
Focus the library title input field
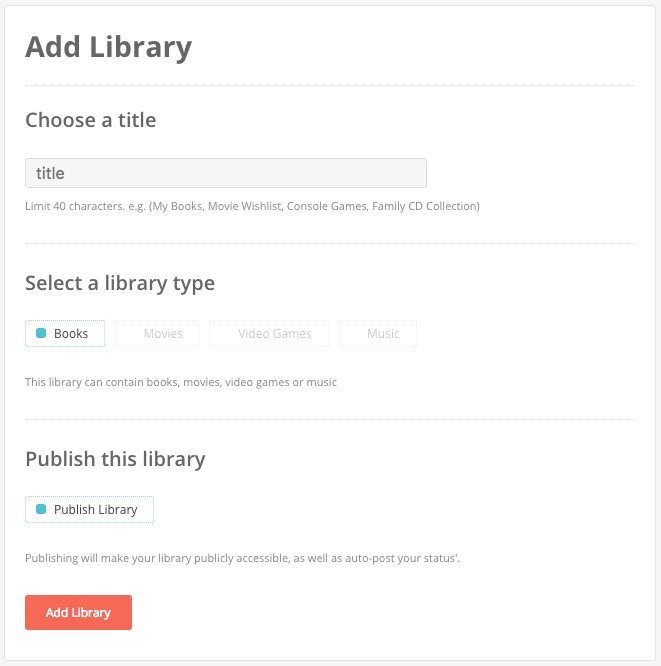tap(226, 173)
